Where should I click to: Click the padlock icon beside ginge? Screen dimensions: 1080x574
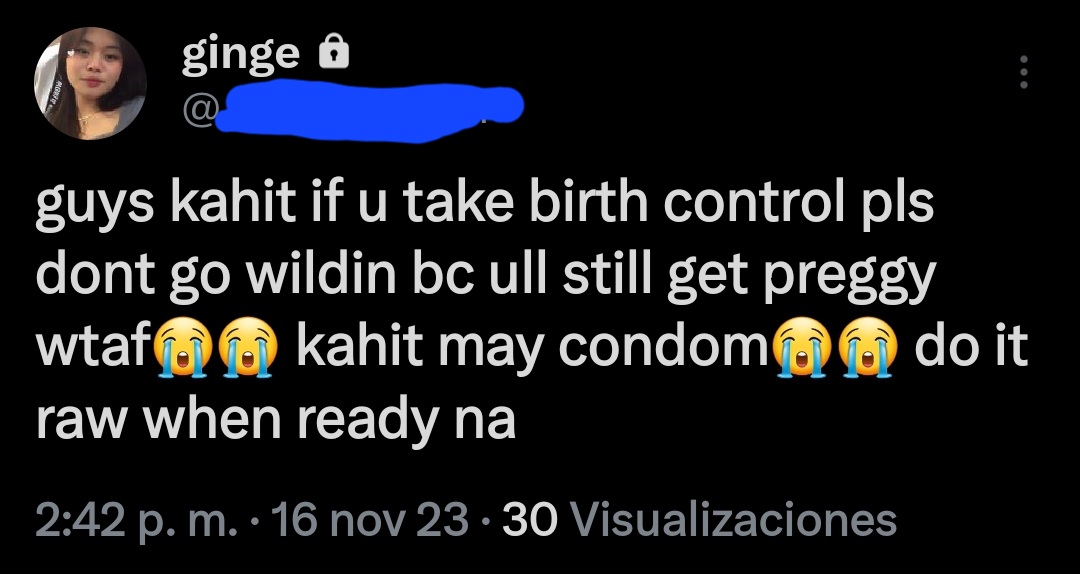coord(333,52)
